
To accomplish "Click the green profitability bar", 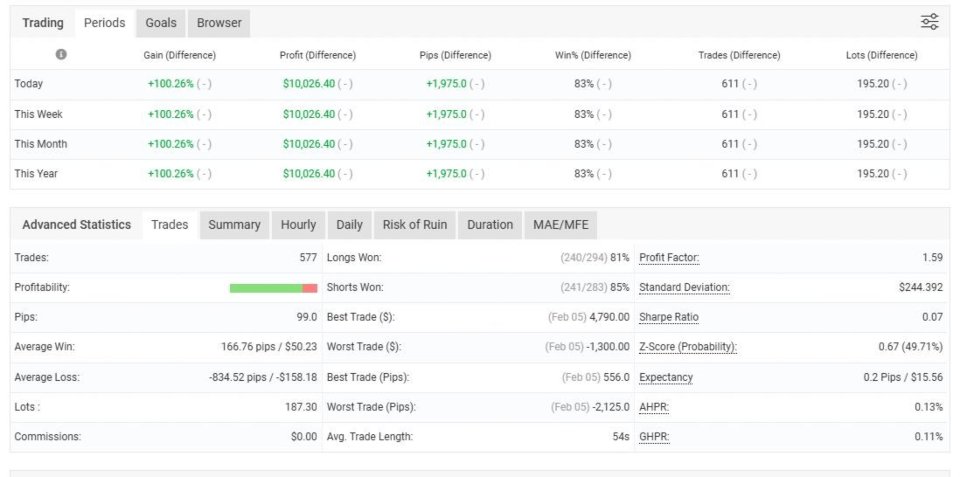I will (266, 288).
